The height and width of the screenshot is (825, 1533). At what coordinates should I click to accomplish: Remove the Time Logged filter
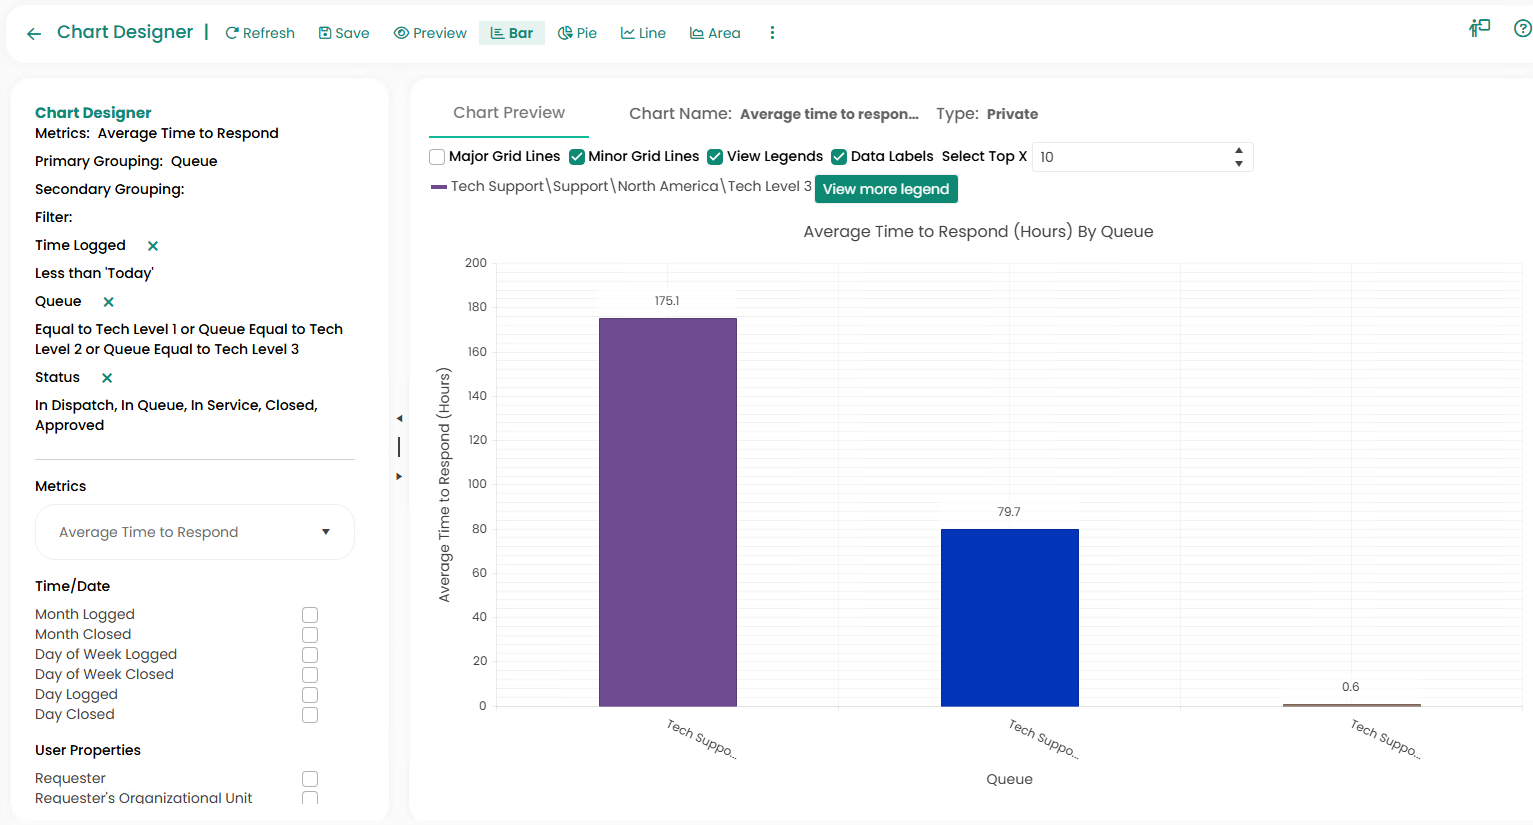click(153, 246)
